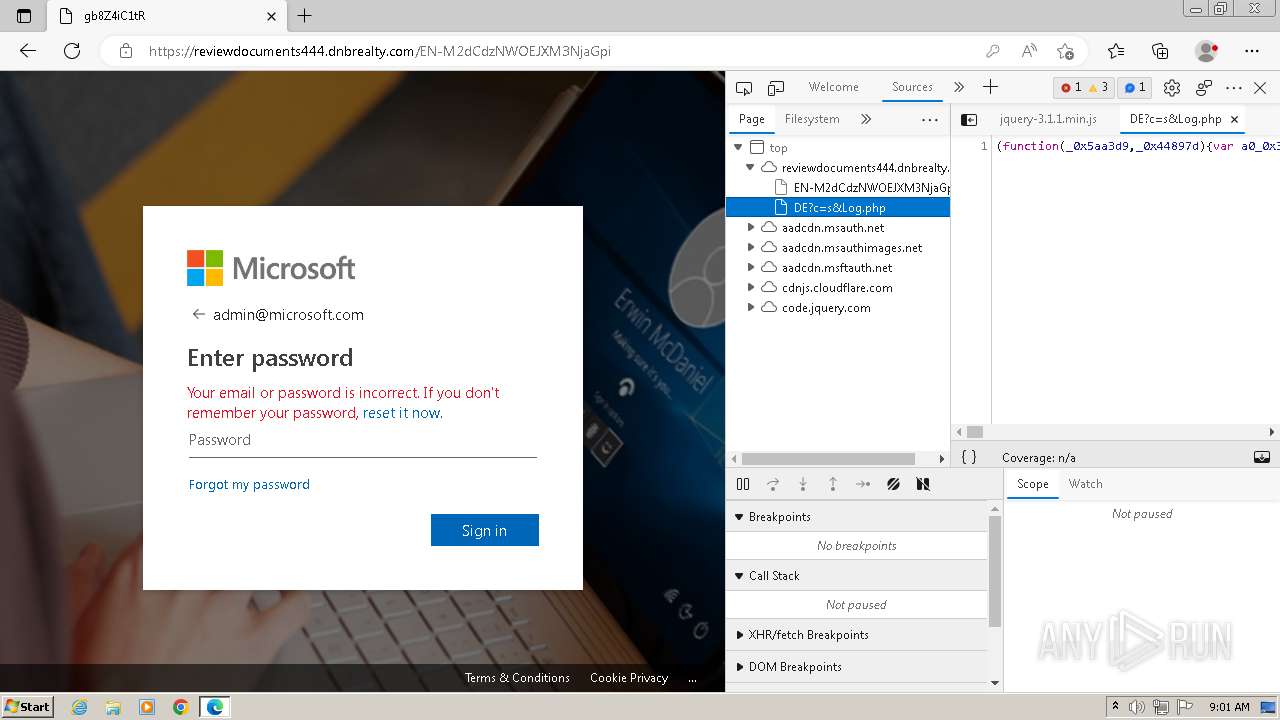
Task: Click the password key icon in address bar
Action: (x=992, y=51)
